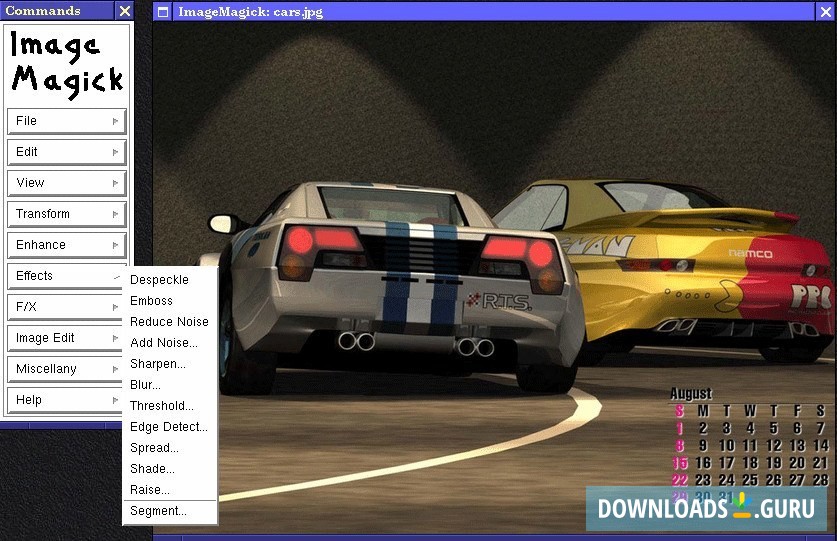The width and height of the screenshot is (837, 541).
Task: Open the Enhance menu
Action: pos(66,245)
